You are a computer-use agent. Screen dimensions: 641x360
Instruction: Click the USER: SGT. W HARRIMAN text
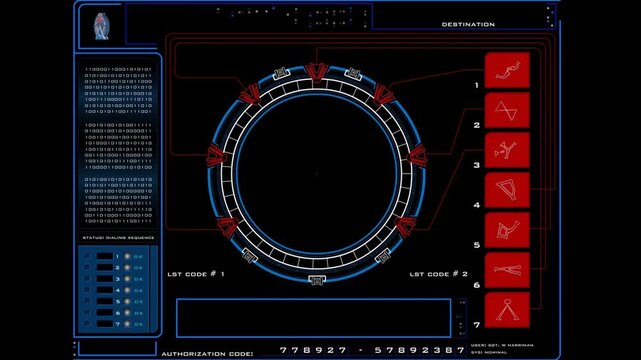tap(502, 345)
